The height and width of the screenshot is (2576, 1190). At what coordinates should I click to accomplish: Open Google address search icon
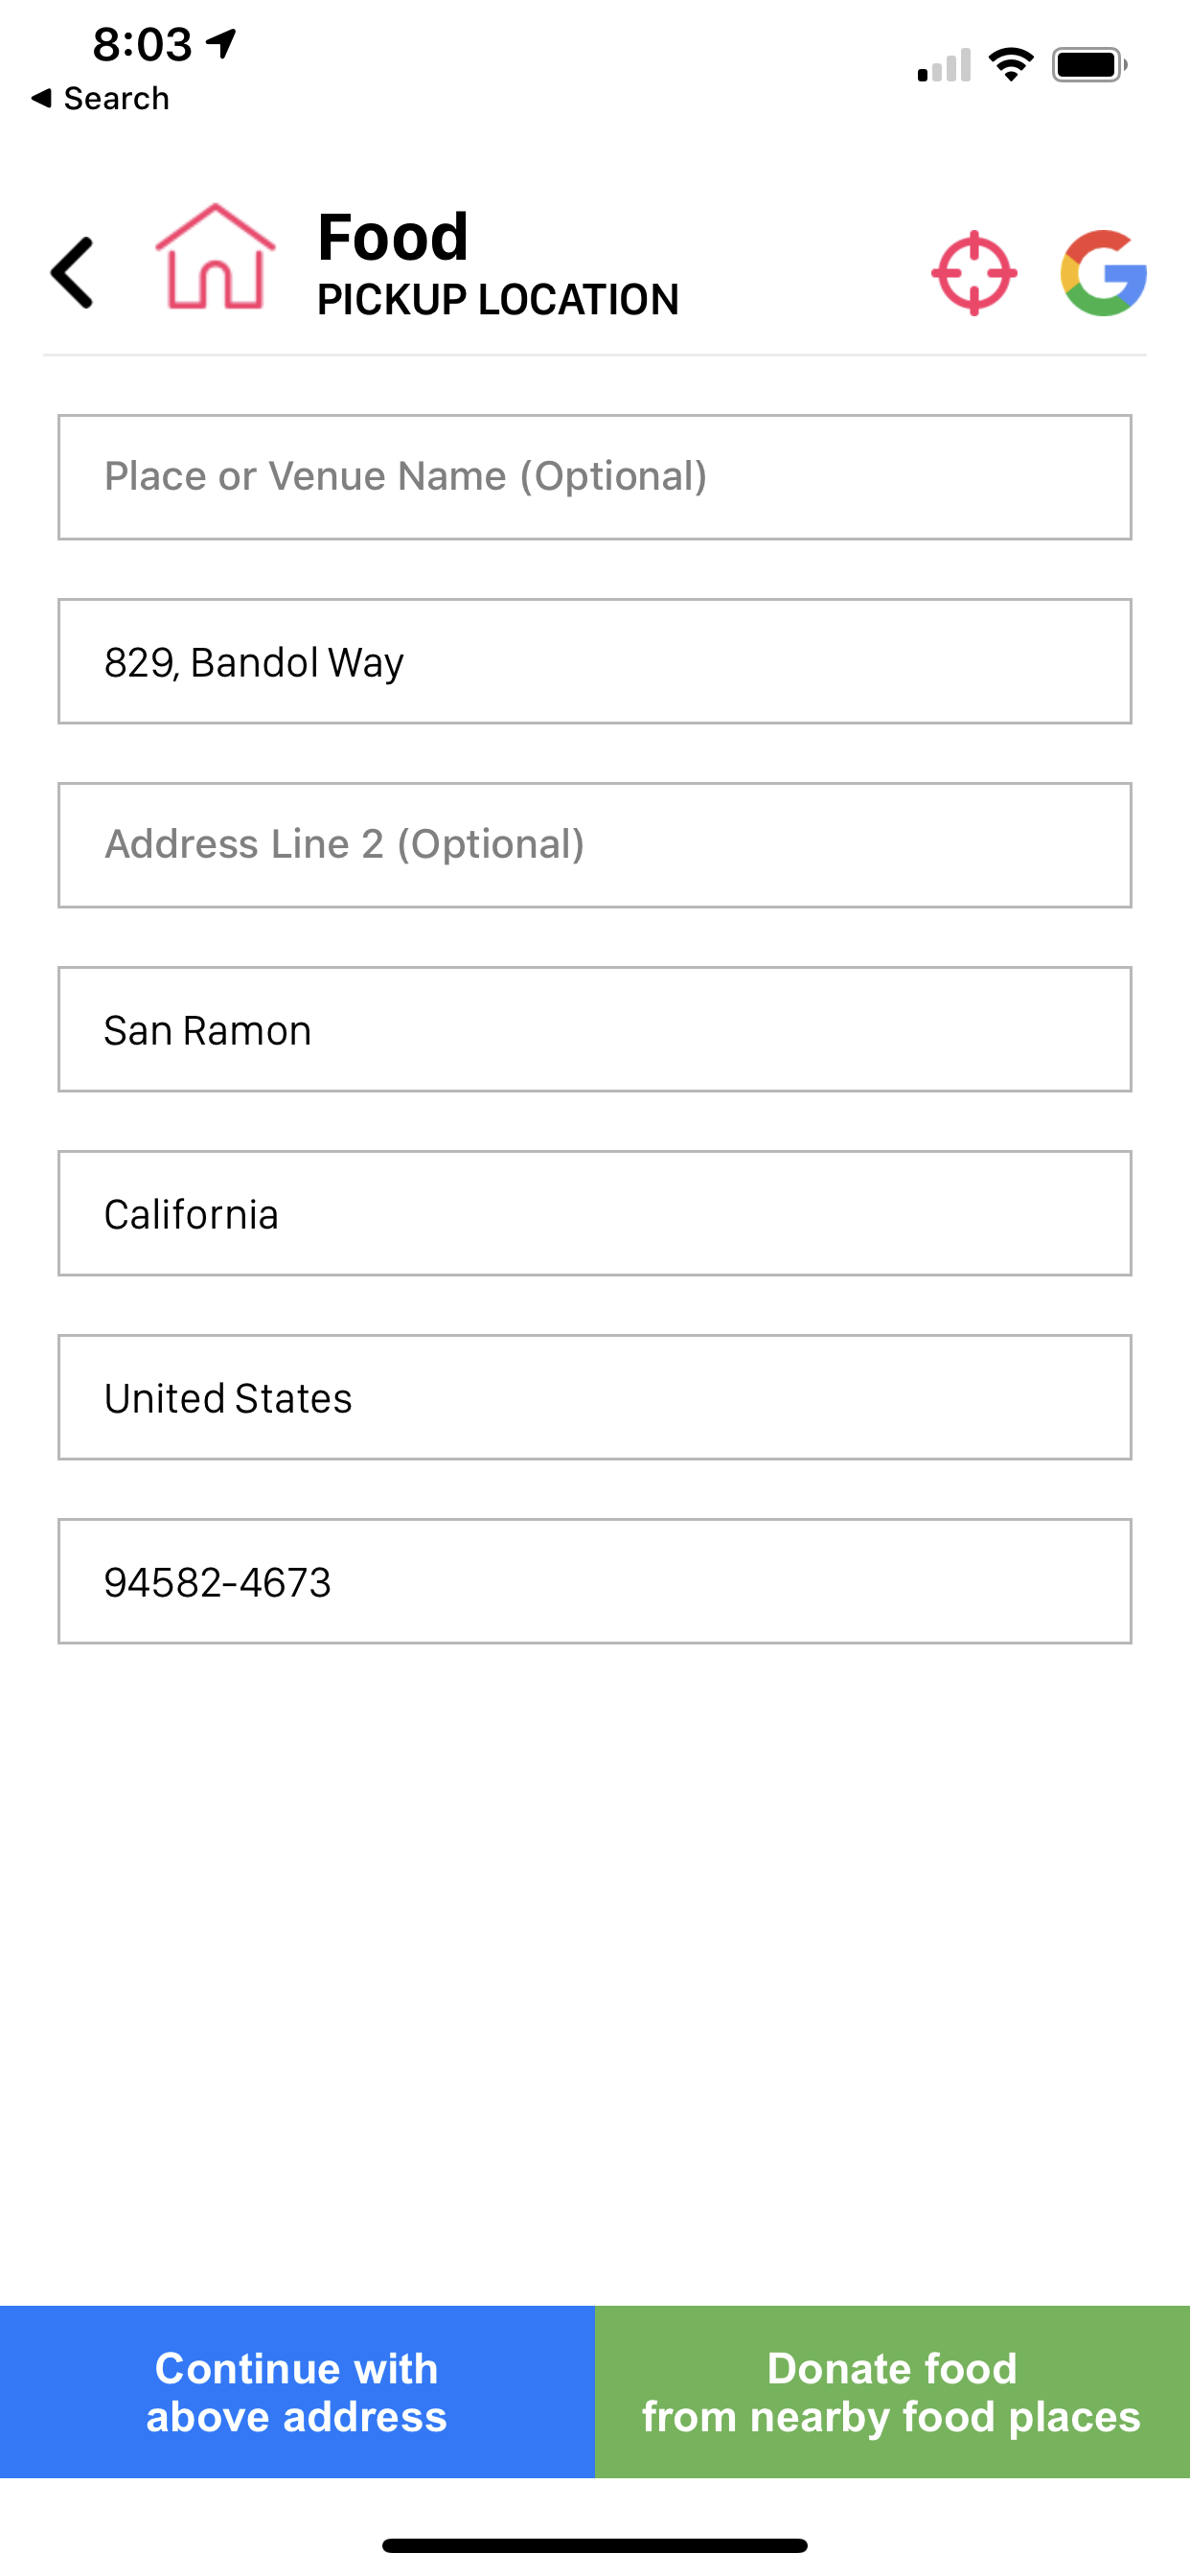1103,273
